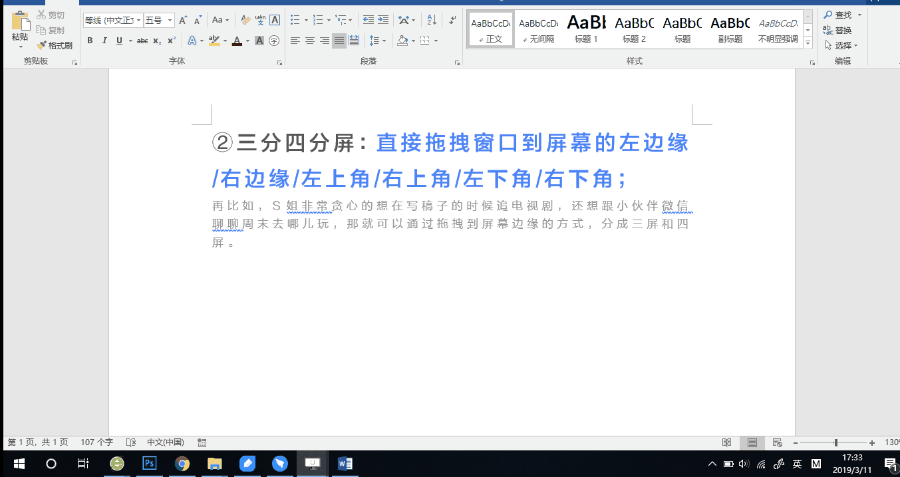Click the Paste (粘贴) clipboard icon
The height and width of the screenshot is (477, 900).
pos(20,21)
